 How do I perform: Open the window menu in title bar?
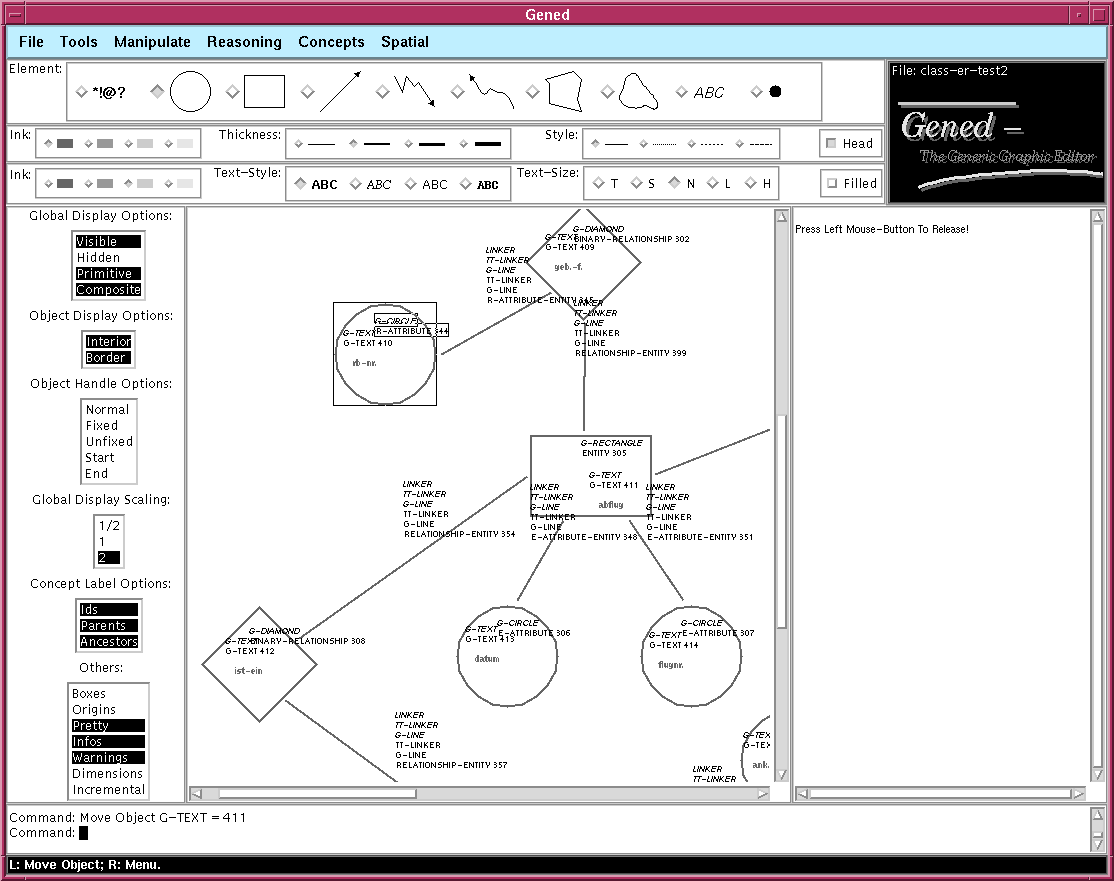click(x=14, y=14)
